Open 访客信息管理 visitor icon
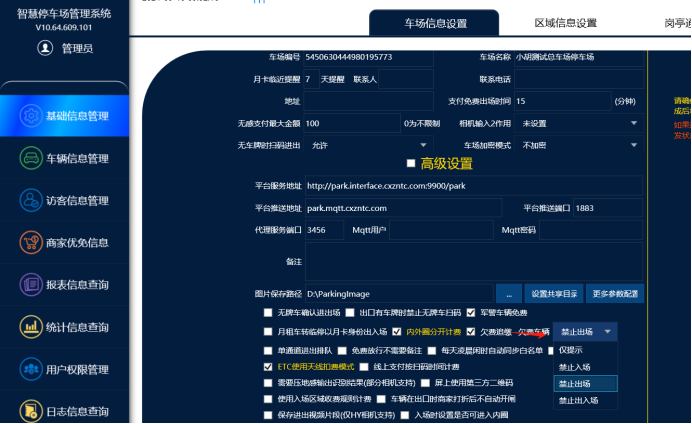The width and height of the screenshot is (692, 424). [x=31, y=200]
